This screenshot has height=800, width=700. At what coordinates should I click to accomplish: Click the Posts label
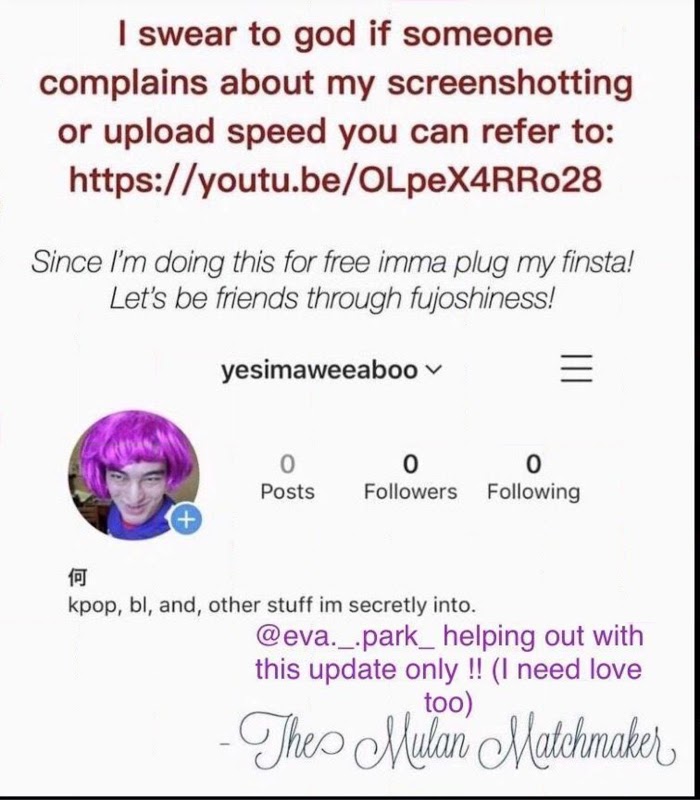tap(287, 492)
